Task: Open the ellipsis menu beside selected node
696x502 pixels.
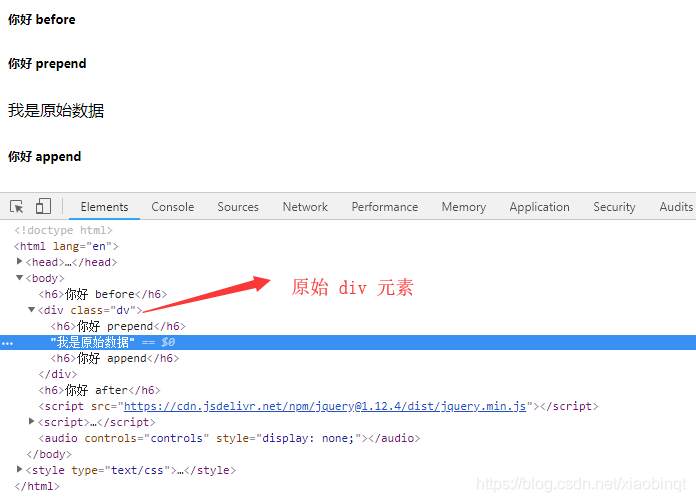Action: (8, 343)
